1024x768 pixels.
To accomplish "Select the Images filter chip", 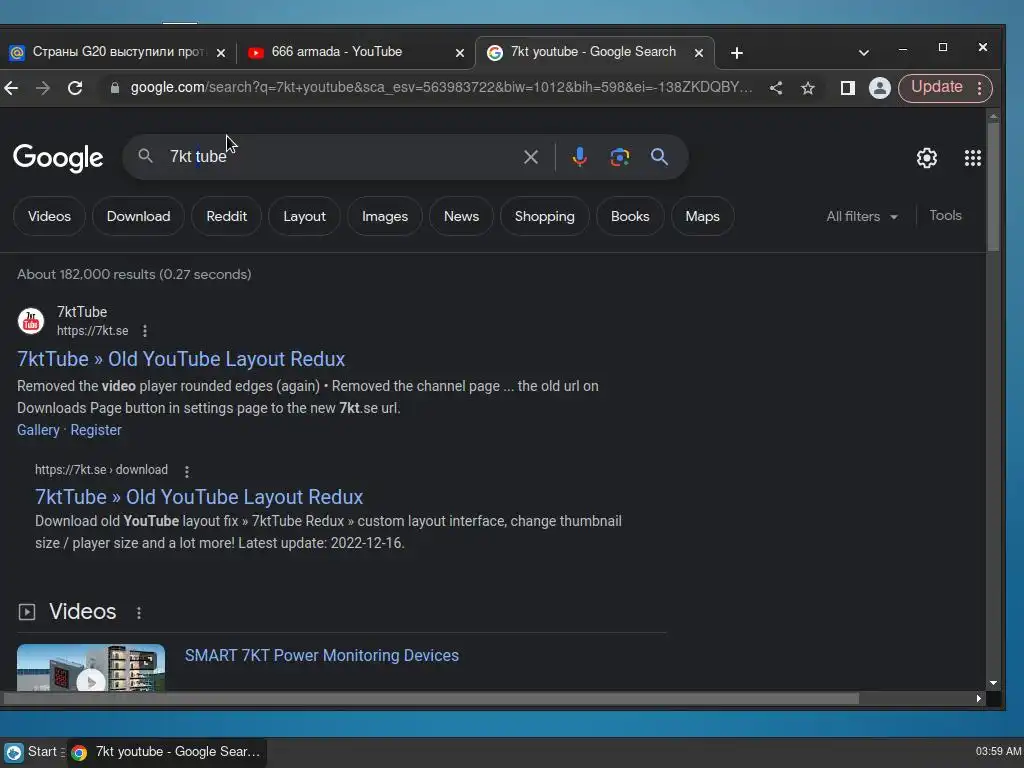I will pyautogui.click(x=385, y=216).
